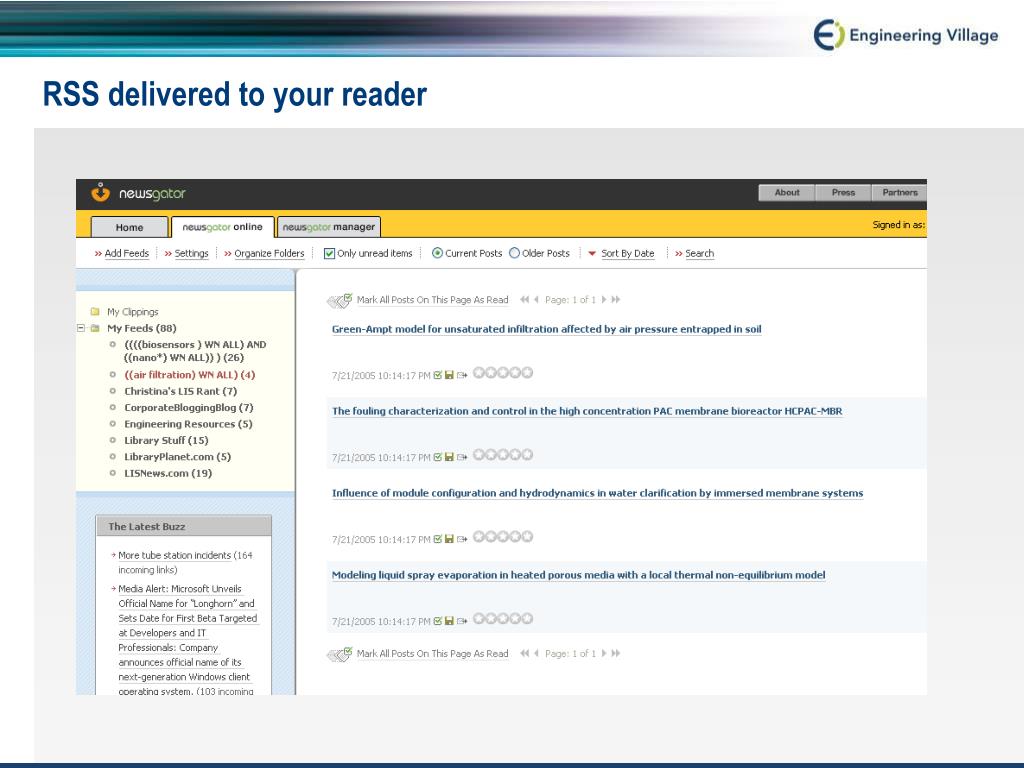
Task: Open the Add Feeds link
Action: point(127,253)
